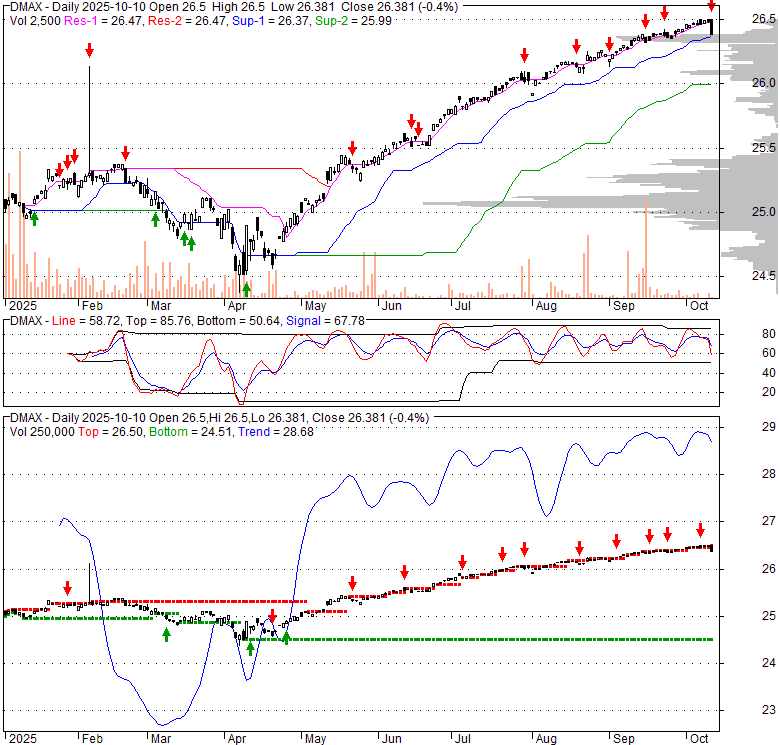The height and width of the screenshot is (745, 780).
Task: Click the red arrow in mid-April on the bottom chart
Action: (272, 615)
